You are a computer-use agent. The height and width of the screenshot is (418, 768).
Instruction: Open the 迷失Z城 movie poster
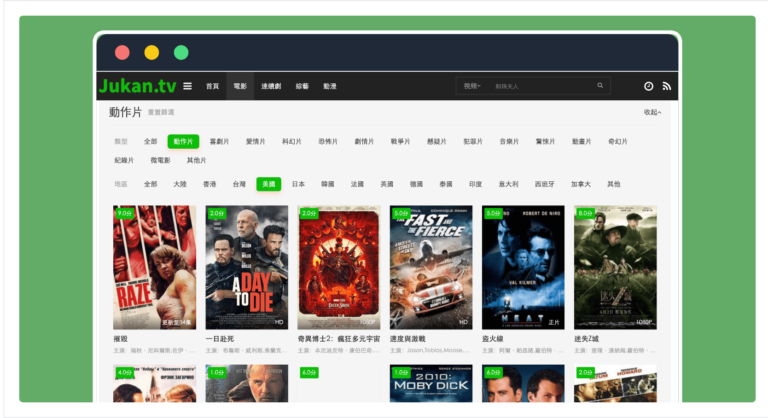(x=616, y=267)
